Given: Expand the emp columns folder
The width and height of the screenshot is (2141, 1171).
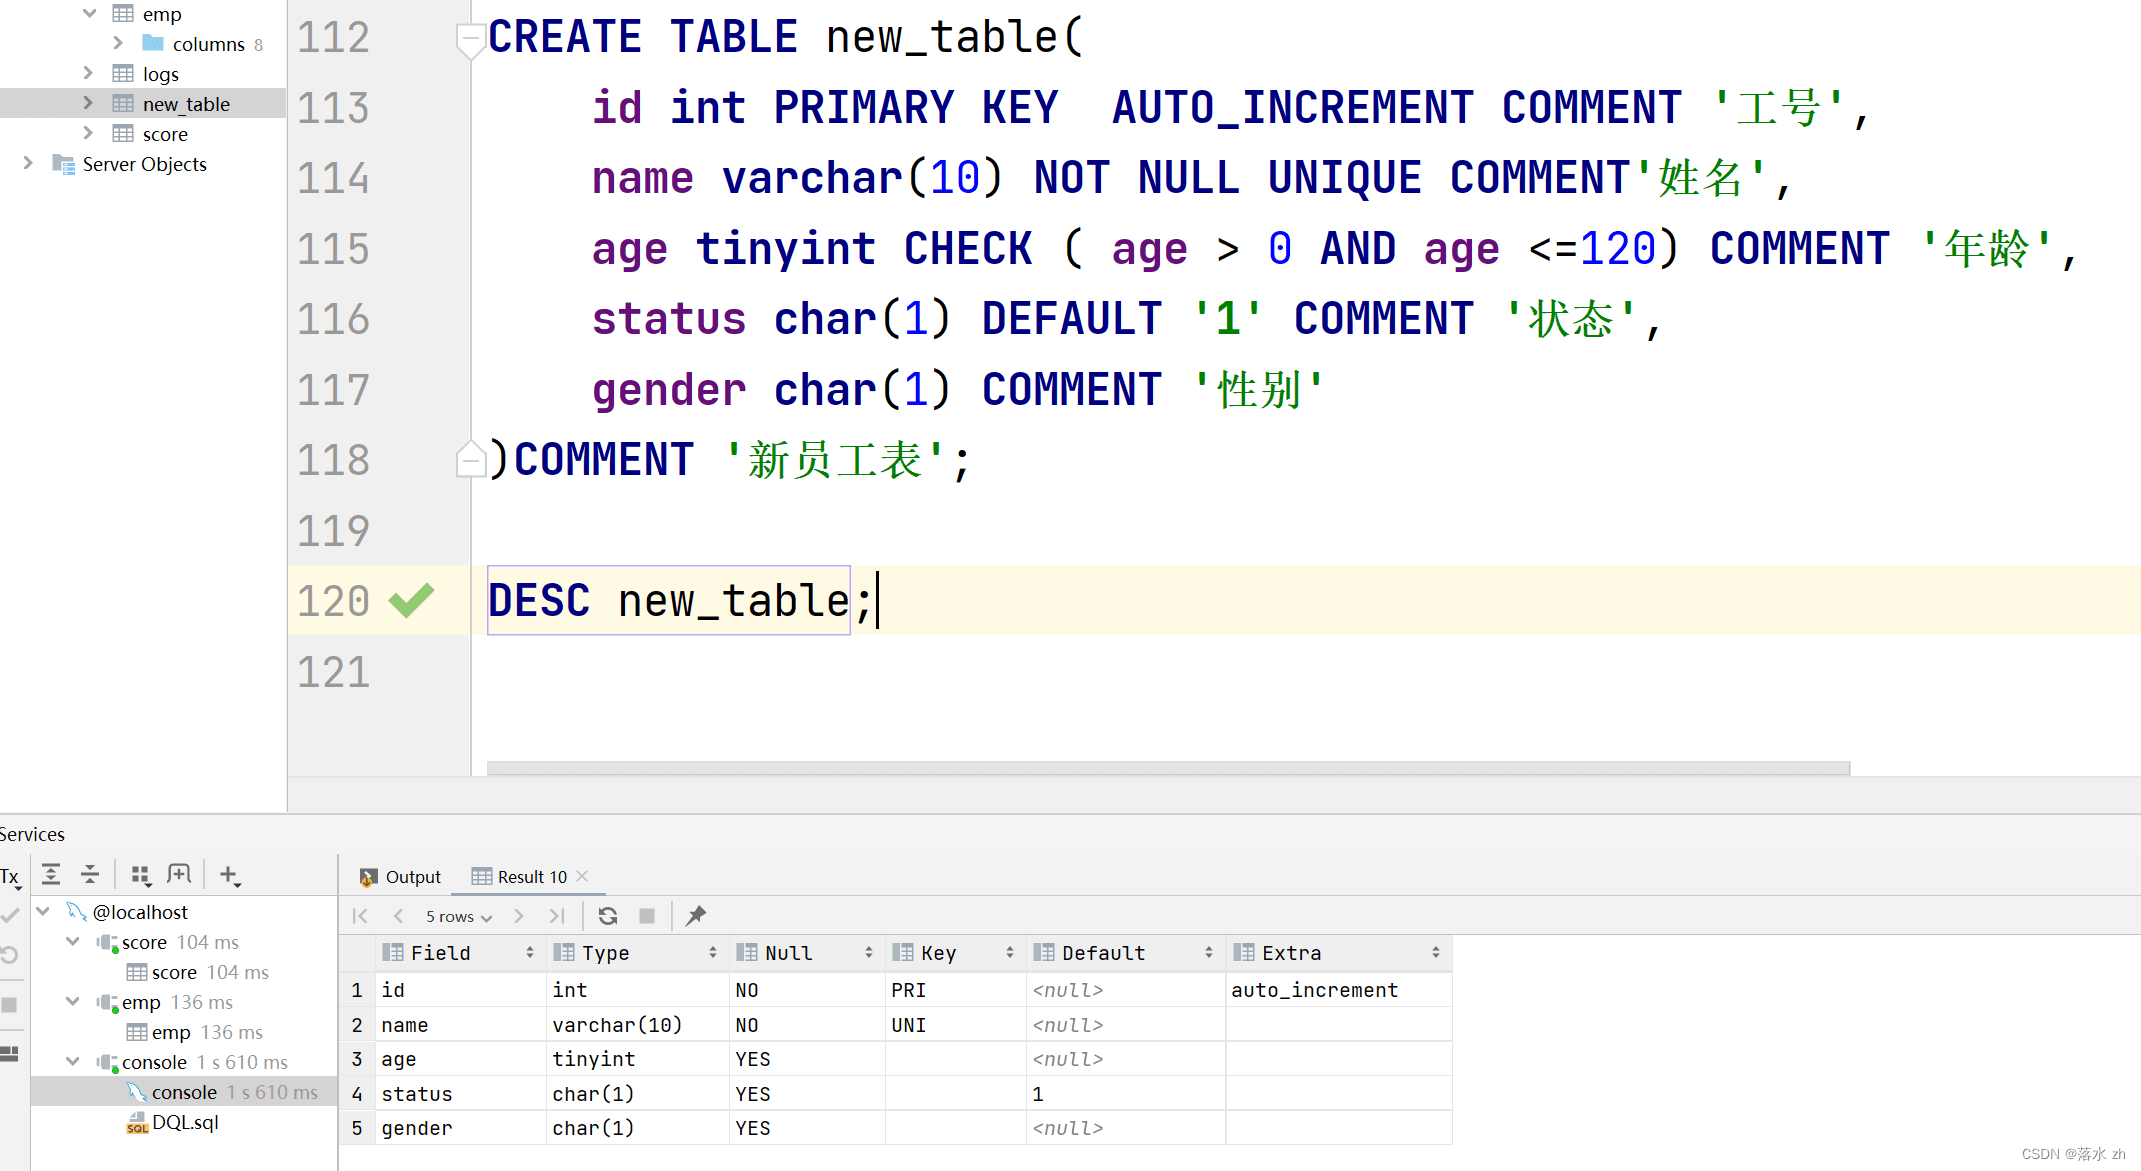Looking at the screenshot, I should [118, 43].
